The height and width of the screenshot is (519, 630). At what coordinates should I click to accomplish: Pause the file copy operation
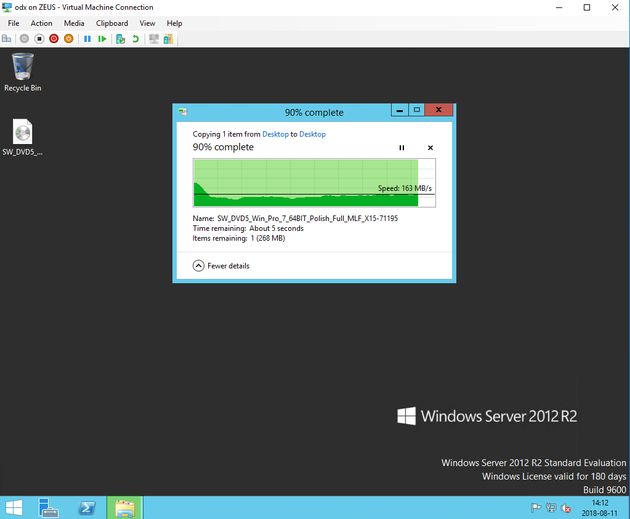coord(401,148)
